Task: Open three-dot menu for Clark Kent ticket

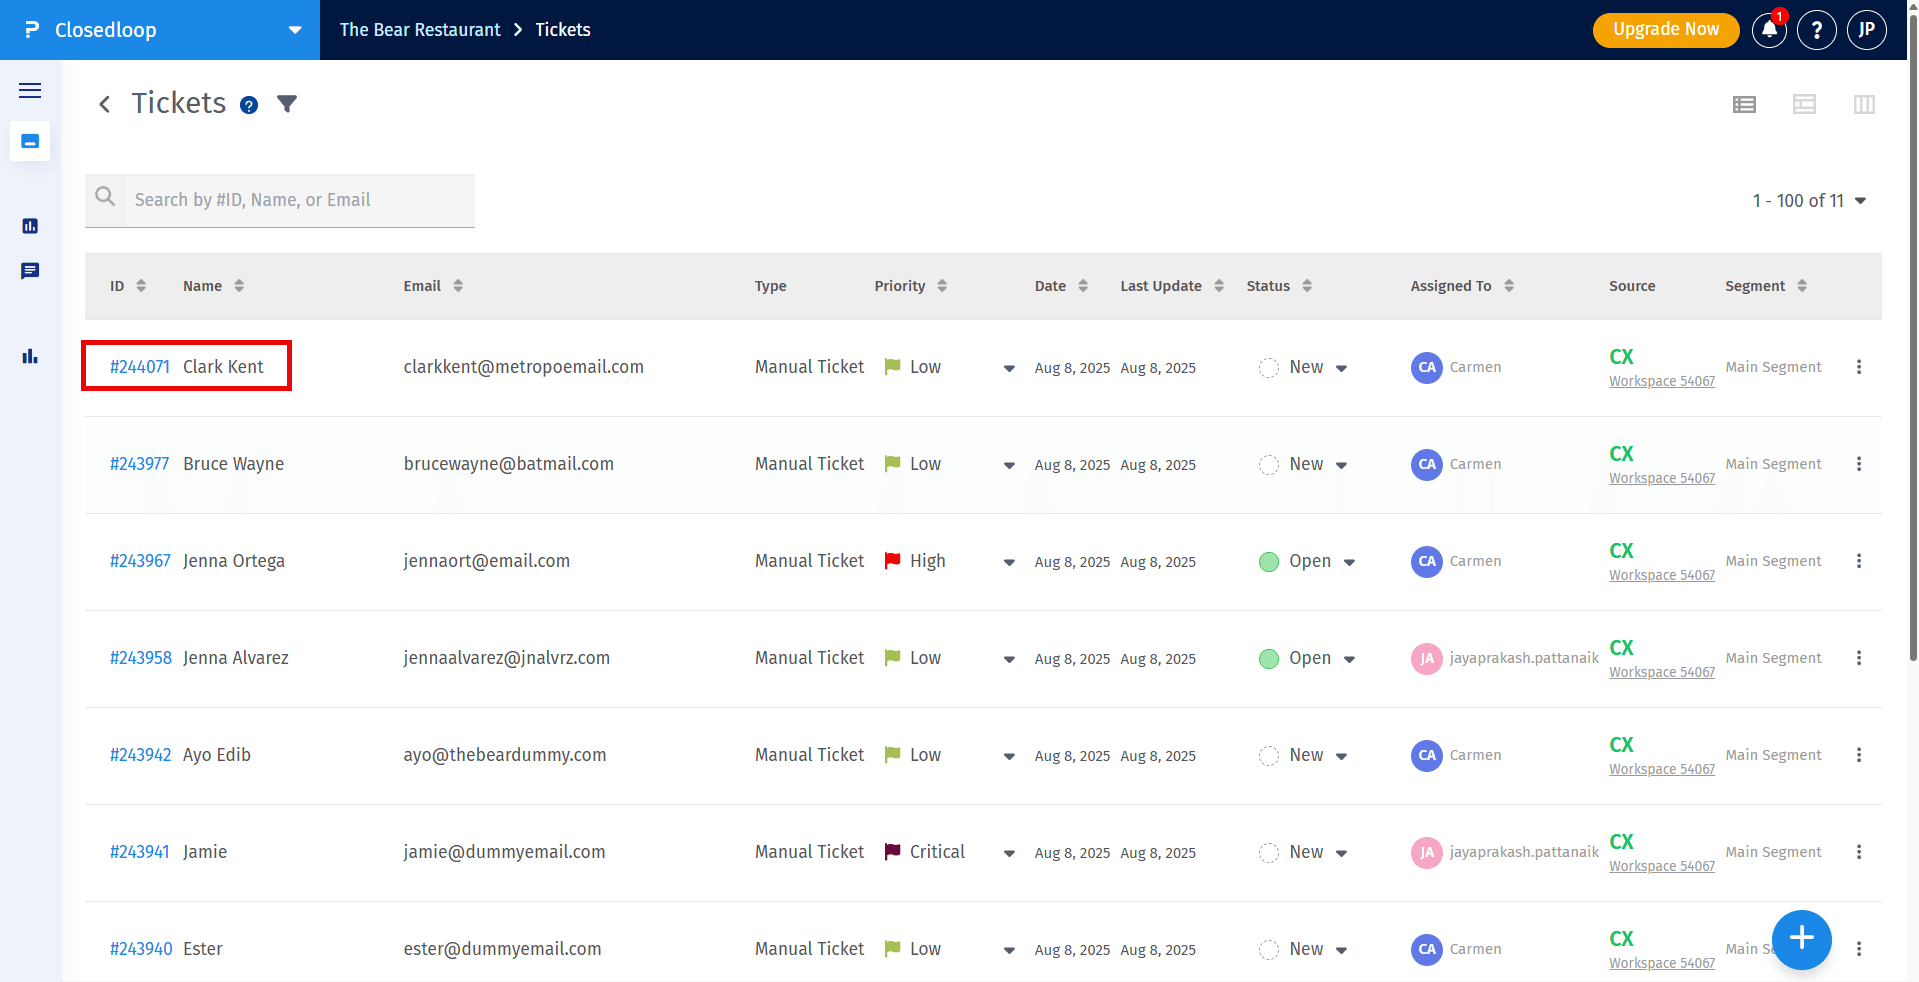Action: (x=1858, y=367)
